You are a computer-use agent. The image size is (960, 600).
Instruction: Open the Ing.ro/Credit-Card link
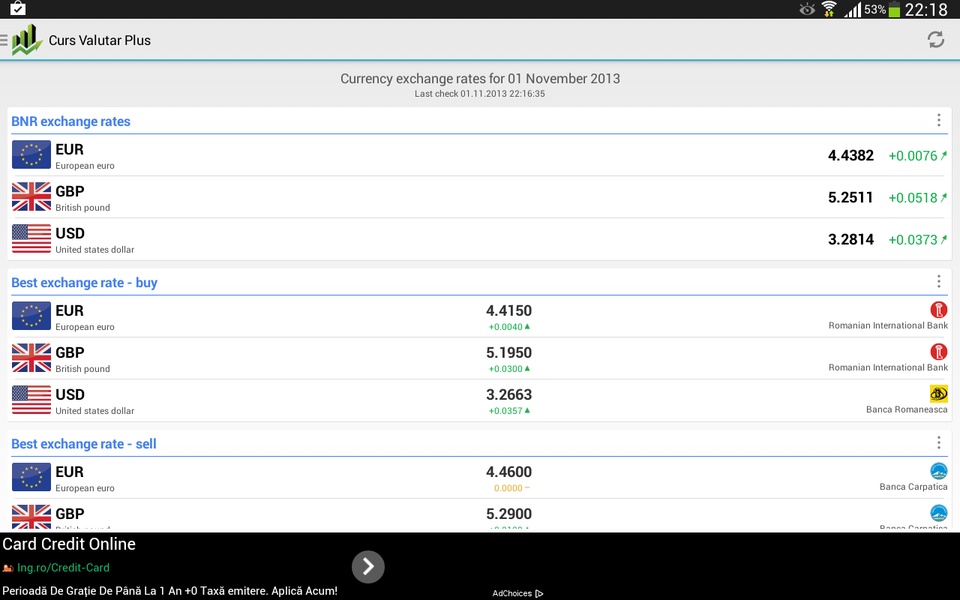63,568
